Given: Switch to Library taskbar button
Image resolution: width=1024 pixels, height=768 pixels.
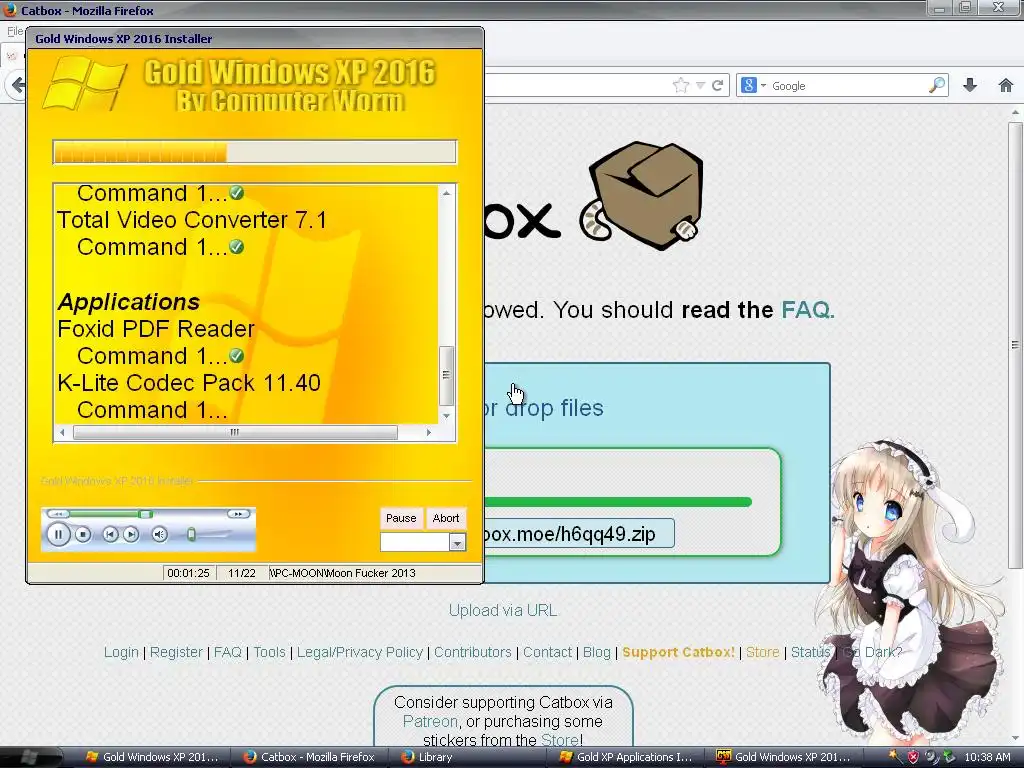Looking at the screenshot, I should 428,758.
